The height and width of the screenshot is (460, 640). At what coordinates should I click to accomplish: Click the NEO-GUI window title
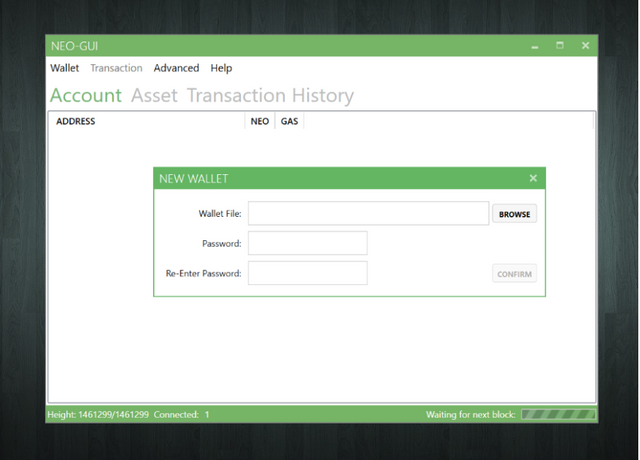click(x=74, y=46)
